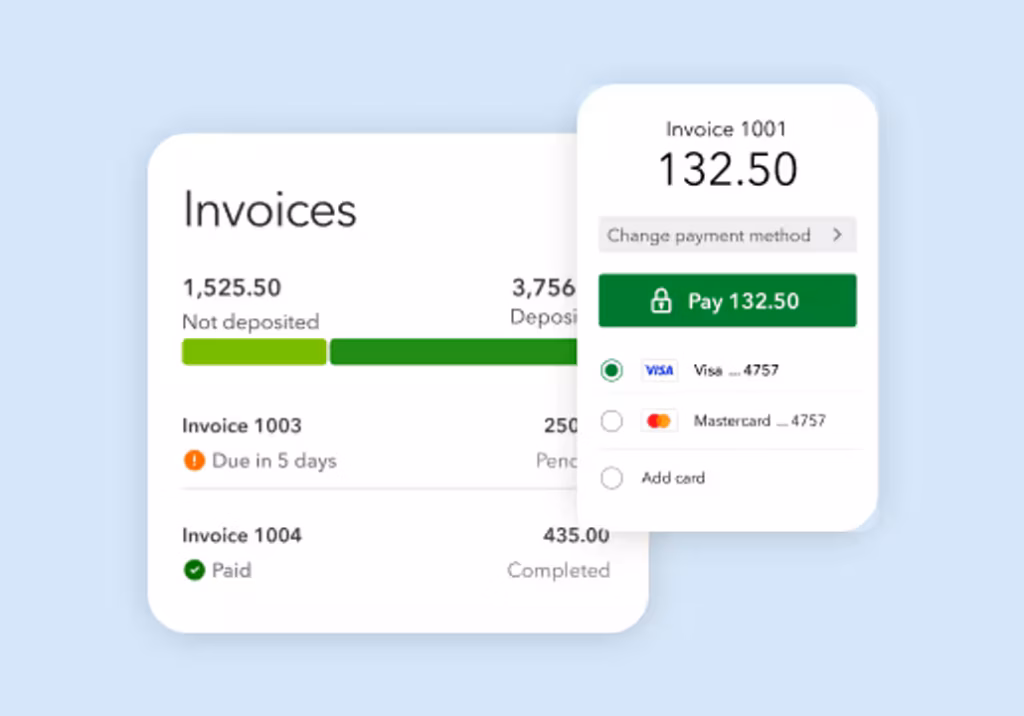
Task: Click the green Pay 132.50 button
Action: pyautogui.click(x=727, y=301)
